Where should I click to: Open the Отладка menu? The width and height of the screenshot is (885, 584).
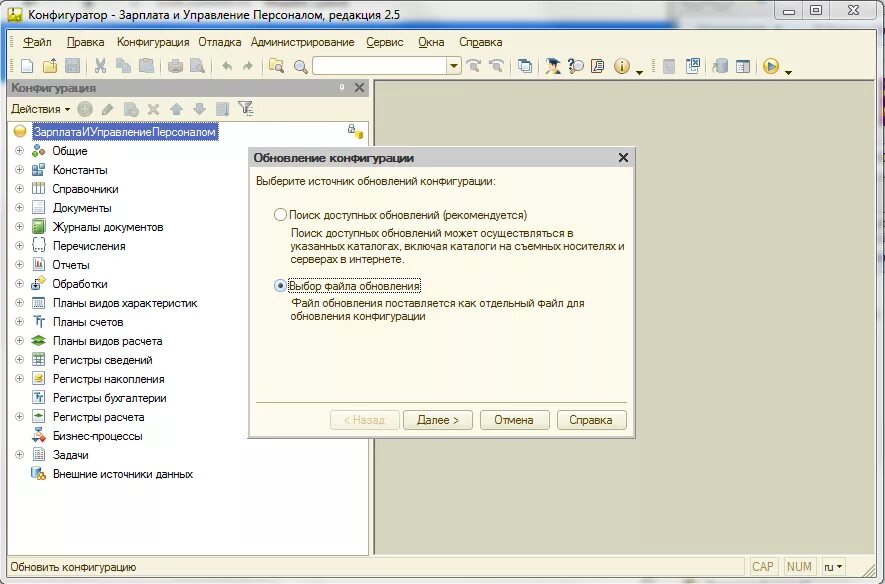pos(220,42)
